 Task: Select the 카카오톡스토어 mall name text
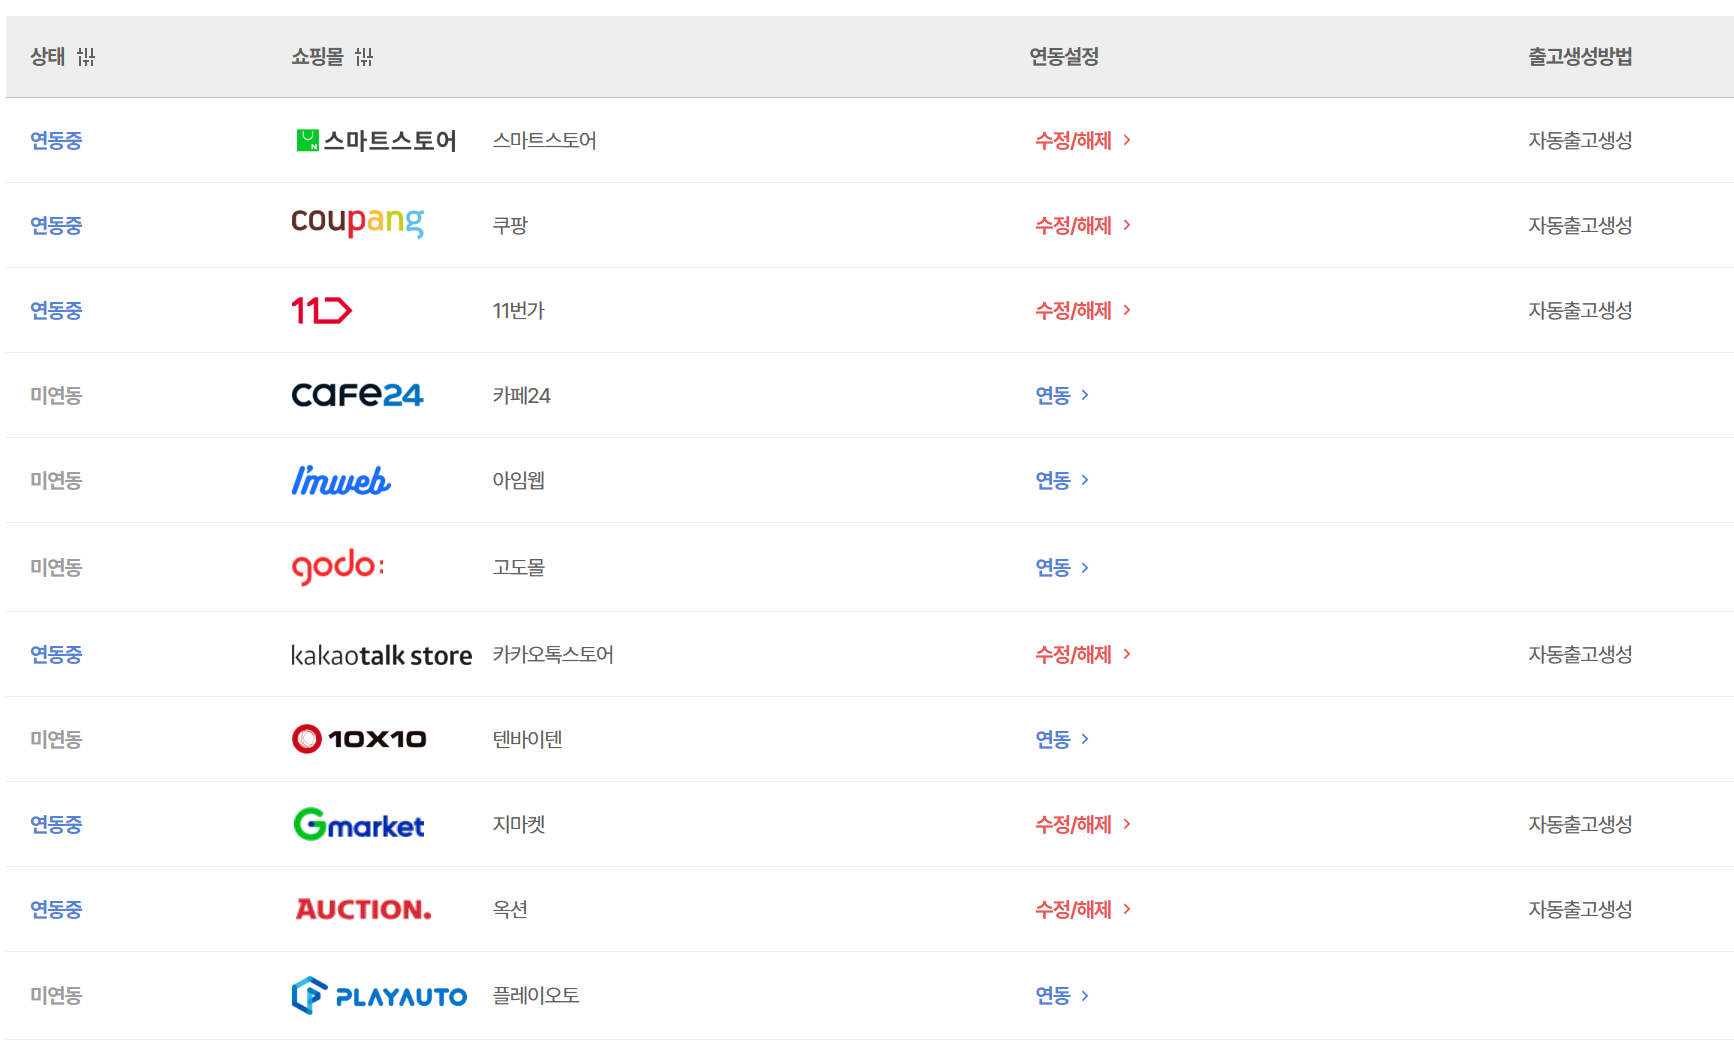tap(553, 655)
